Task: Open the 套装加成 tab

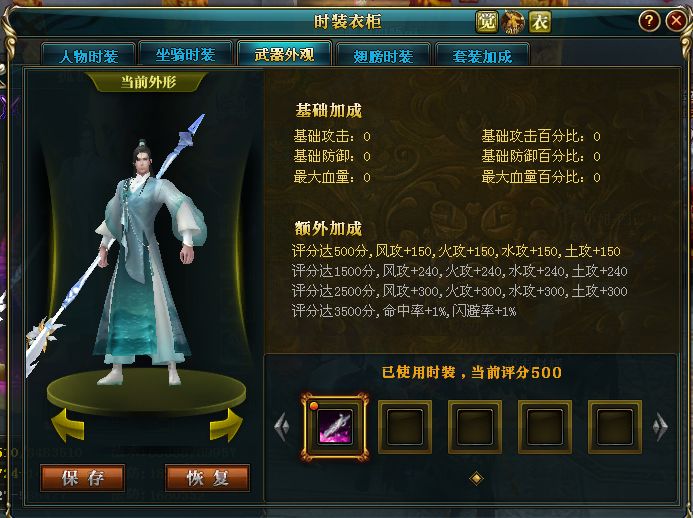Action: [x=482, y=55]
